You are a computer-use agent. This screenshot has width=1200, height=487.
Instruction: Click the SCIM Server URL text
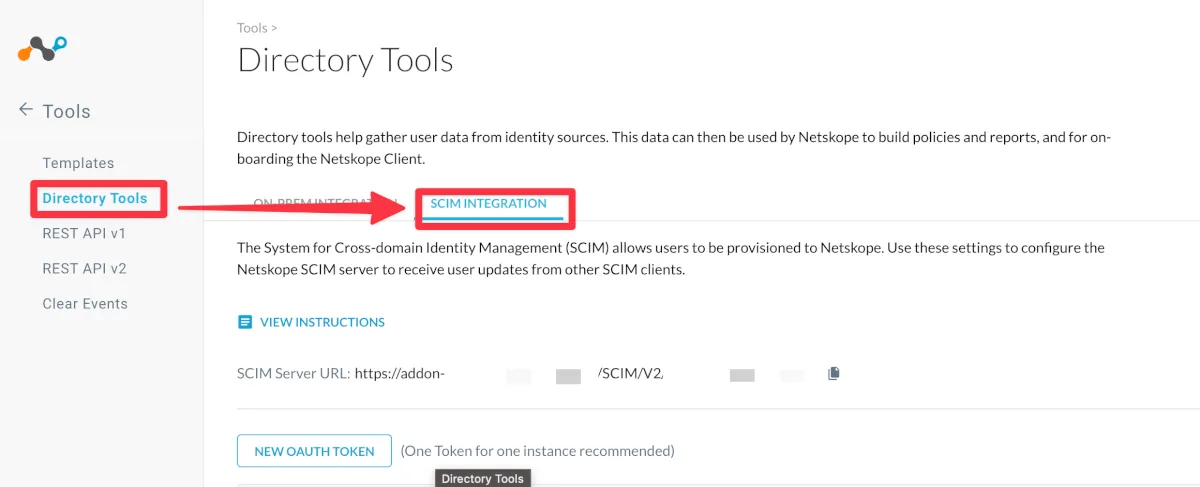click(400, 374)
